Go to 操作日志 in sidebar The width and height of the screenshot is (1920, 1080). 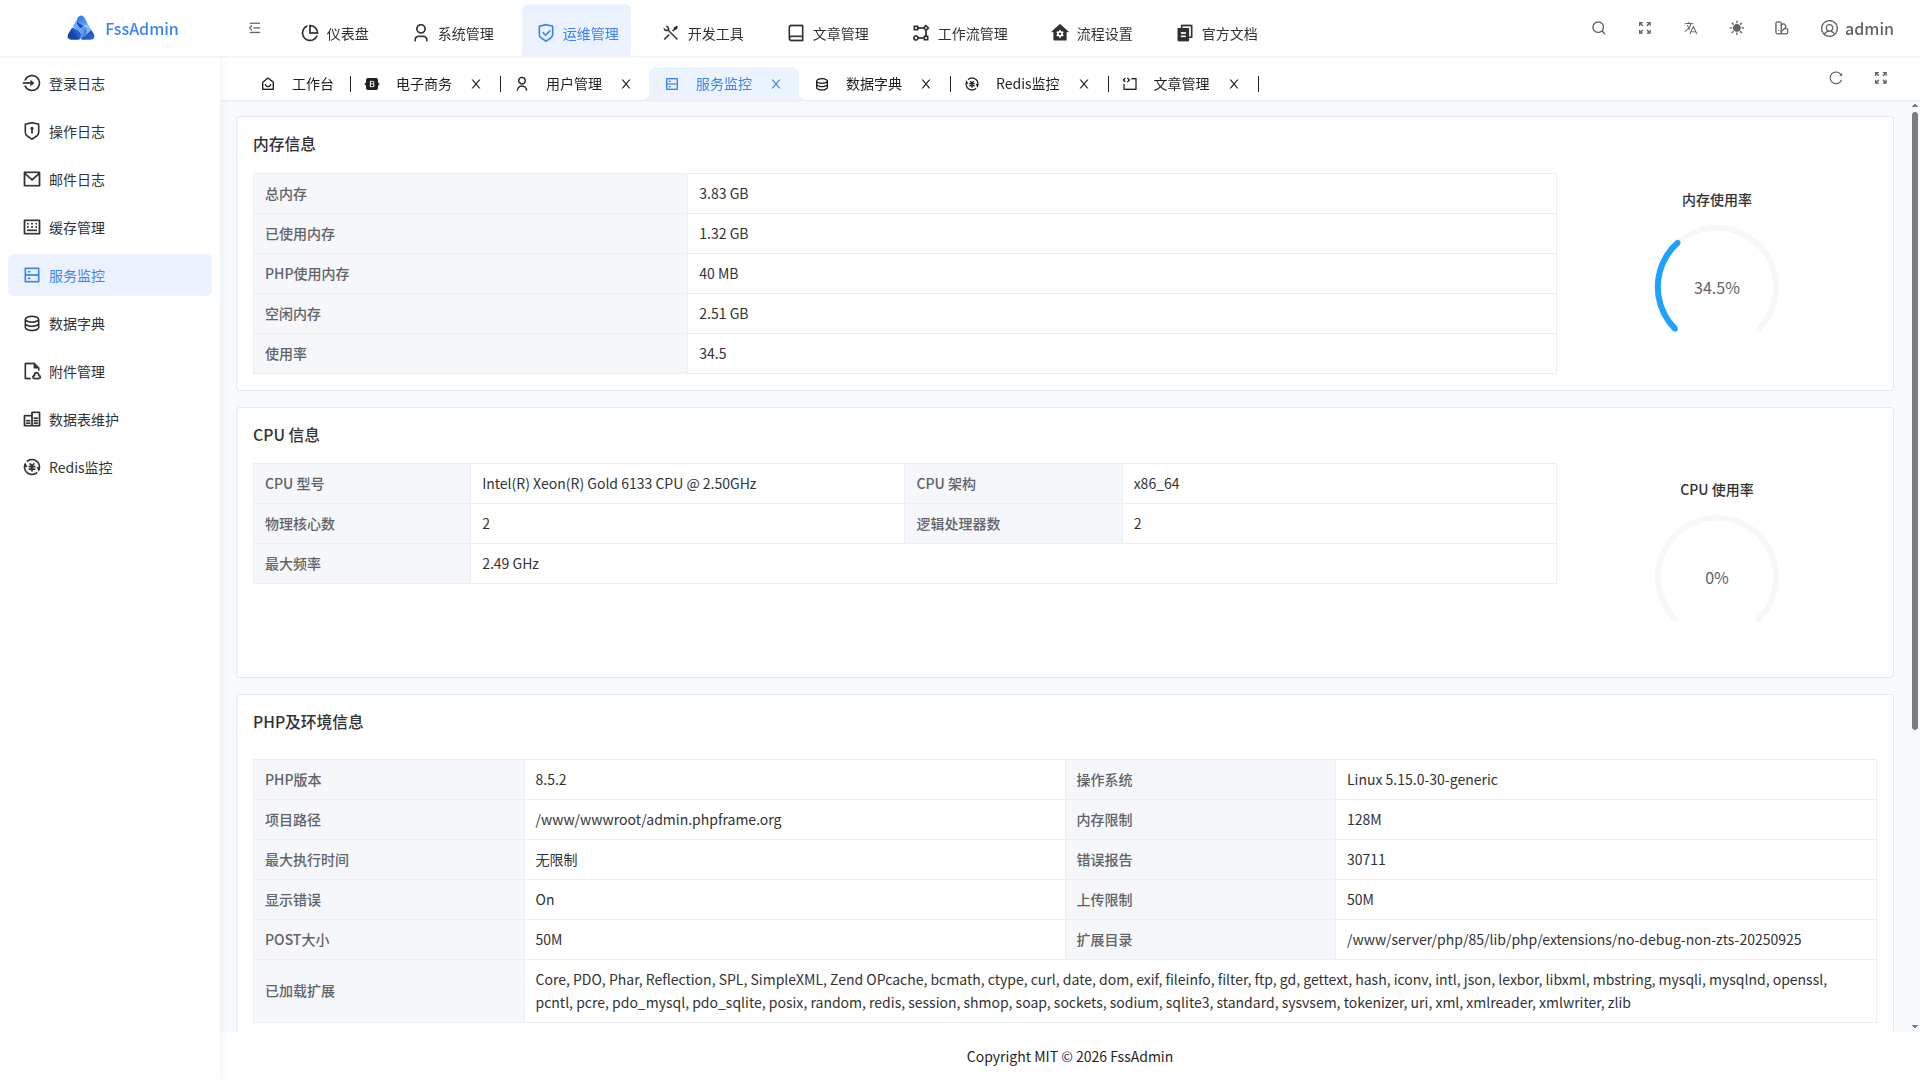click(110, 132)
